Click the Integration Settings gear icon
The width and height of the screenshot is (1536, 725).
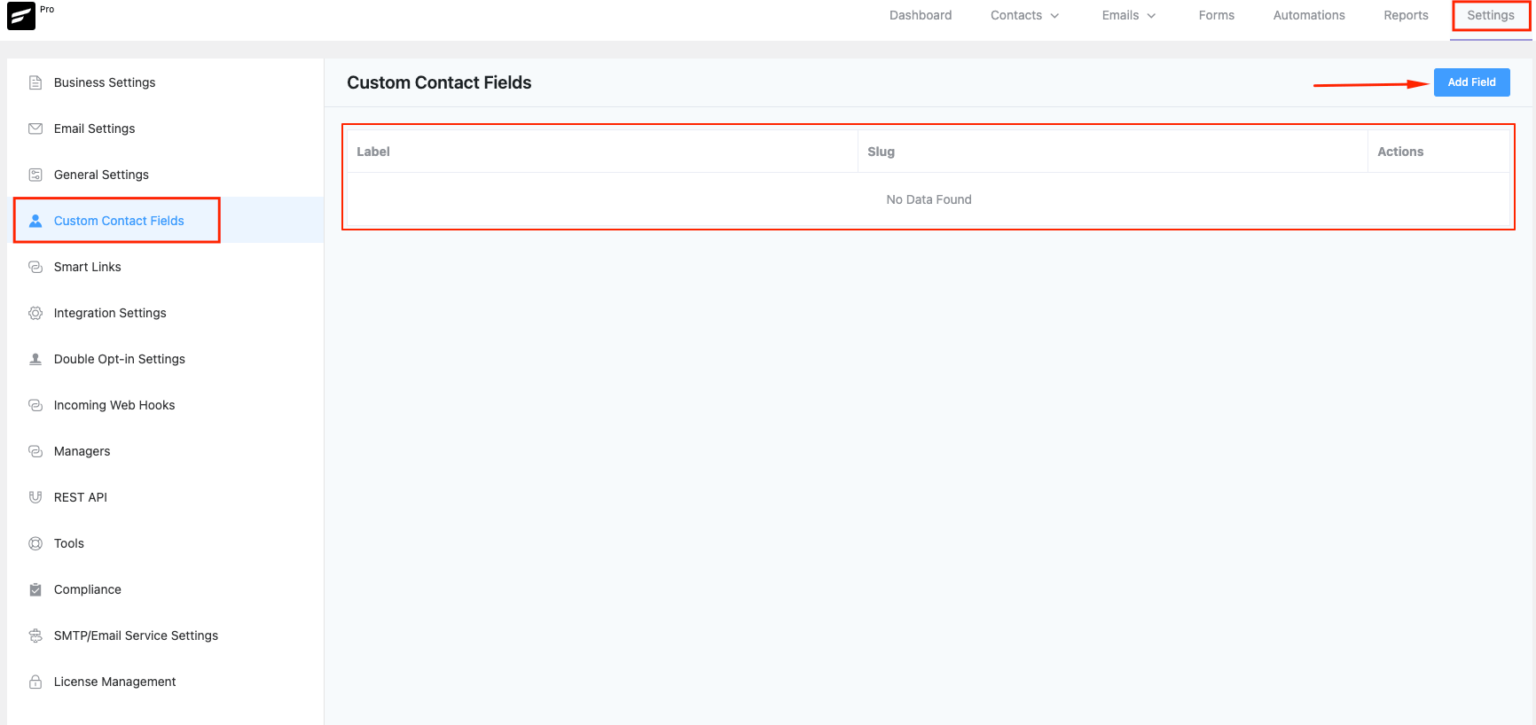[x=35, y=312]
